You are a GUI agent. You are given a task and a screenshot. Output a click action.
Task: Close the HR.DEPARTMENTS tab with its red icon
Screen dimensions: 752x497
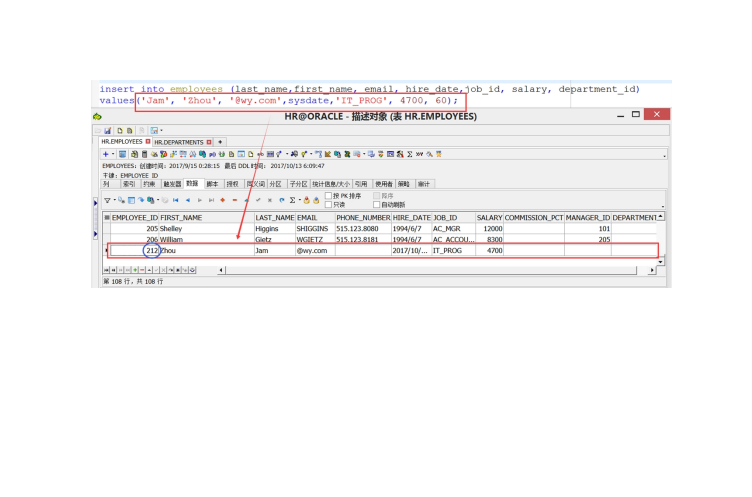pos(209,142)
